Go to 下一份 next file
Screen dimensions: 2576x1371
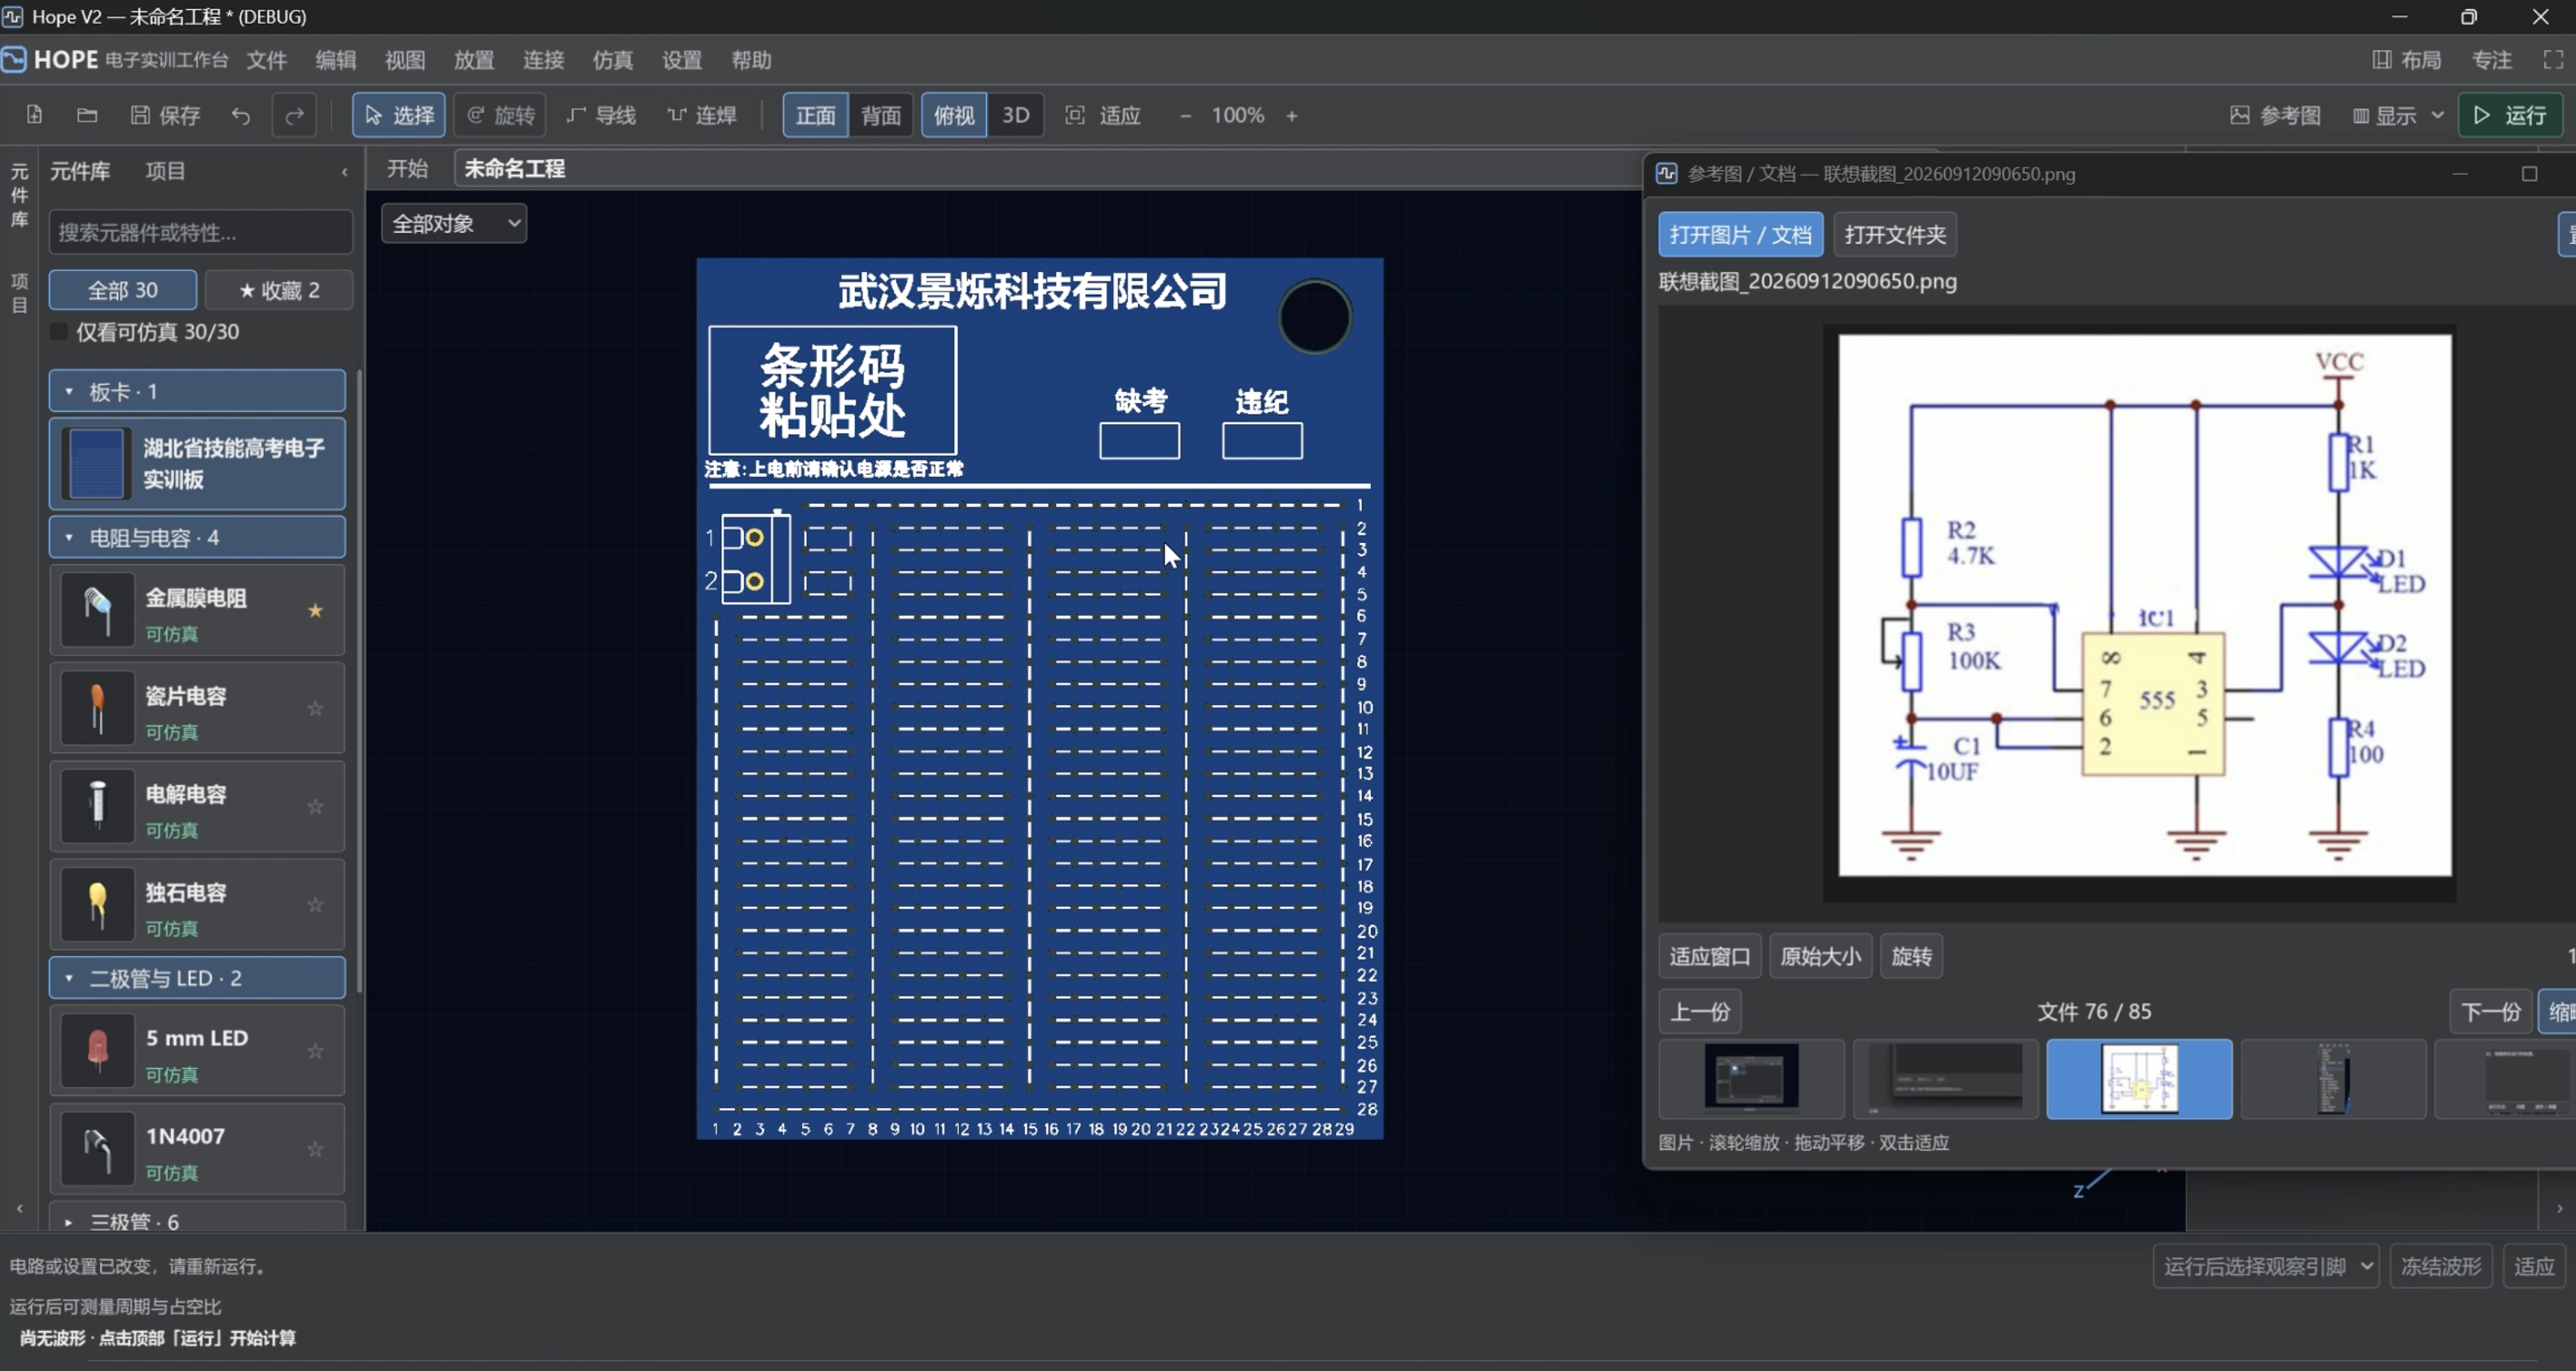[2490, 1011]
